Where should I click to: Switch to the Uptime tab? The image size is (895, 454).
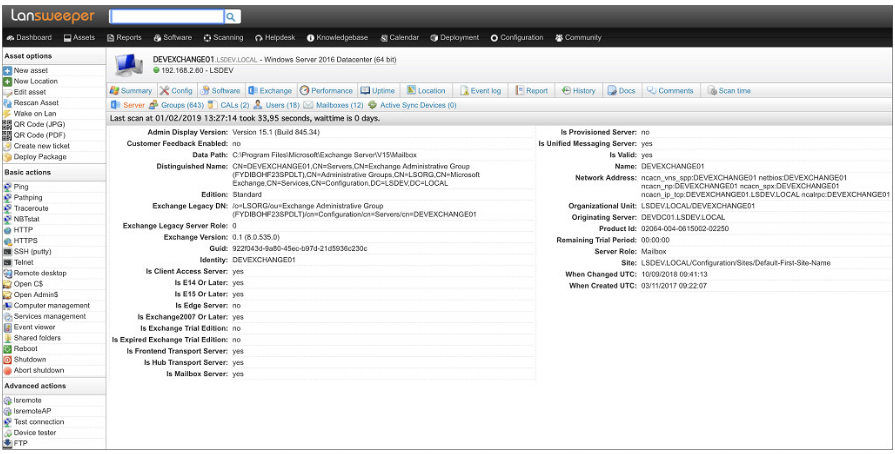(377, 91)
